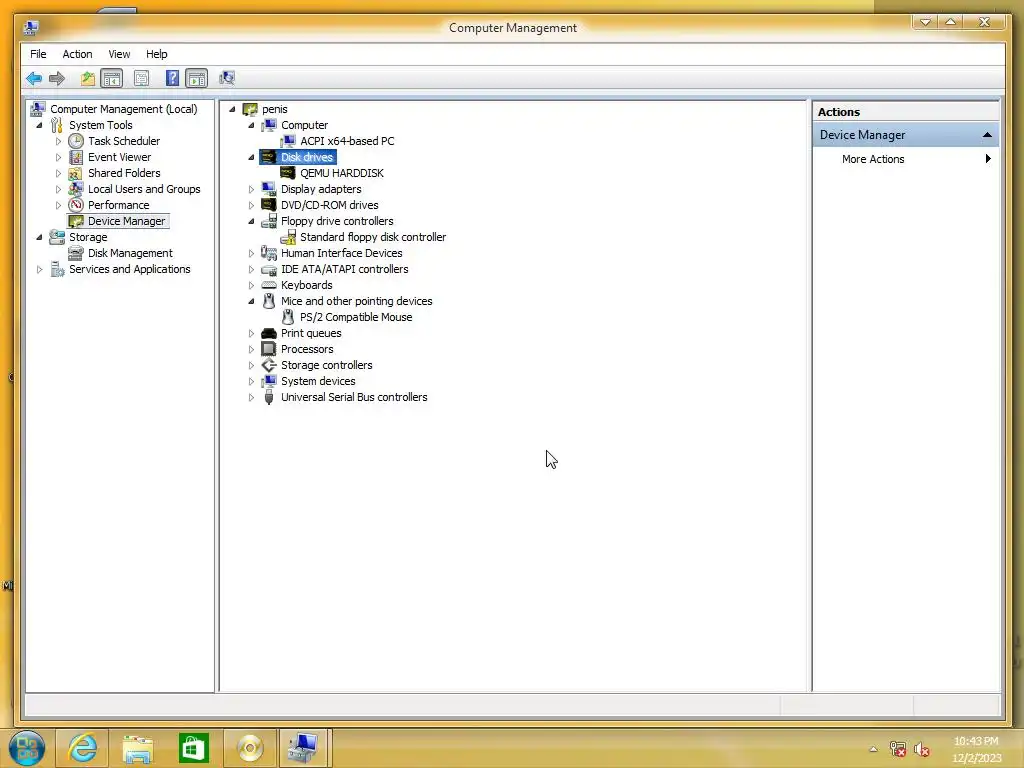Collapse the Disk drives node
This screenshot has height=768, width=1024.
(251, 157)
